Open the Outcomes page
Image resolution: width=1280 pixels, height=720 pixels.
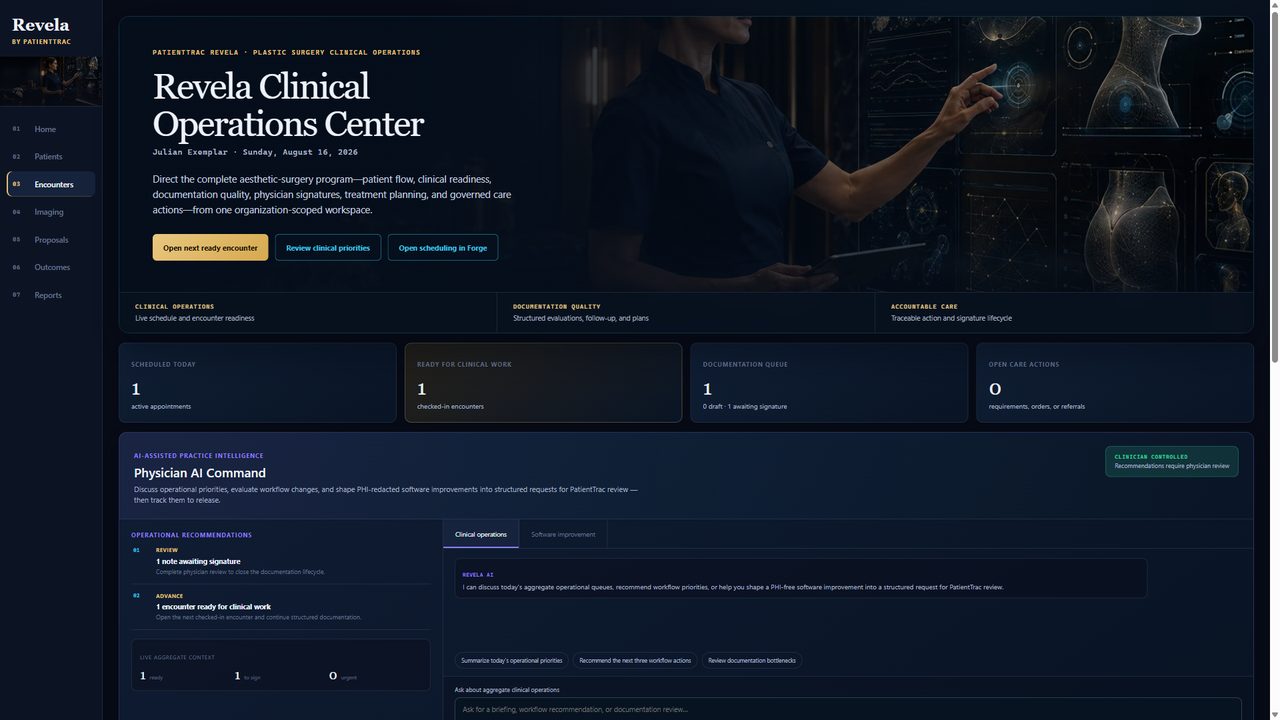(50, 267)
